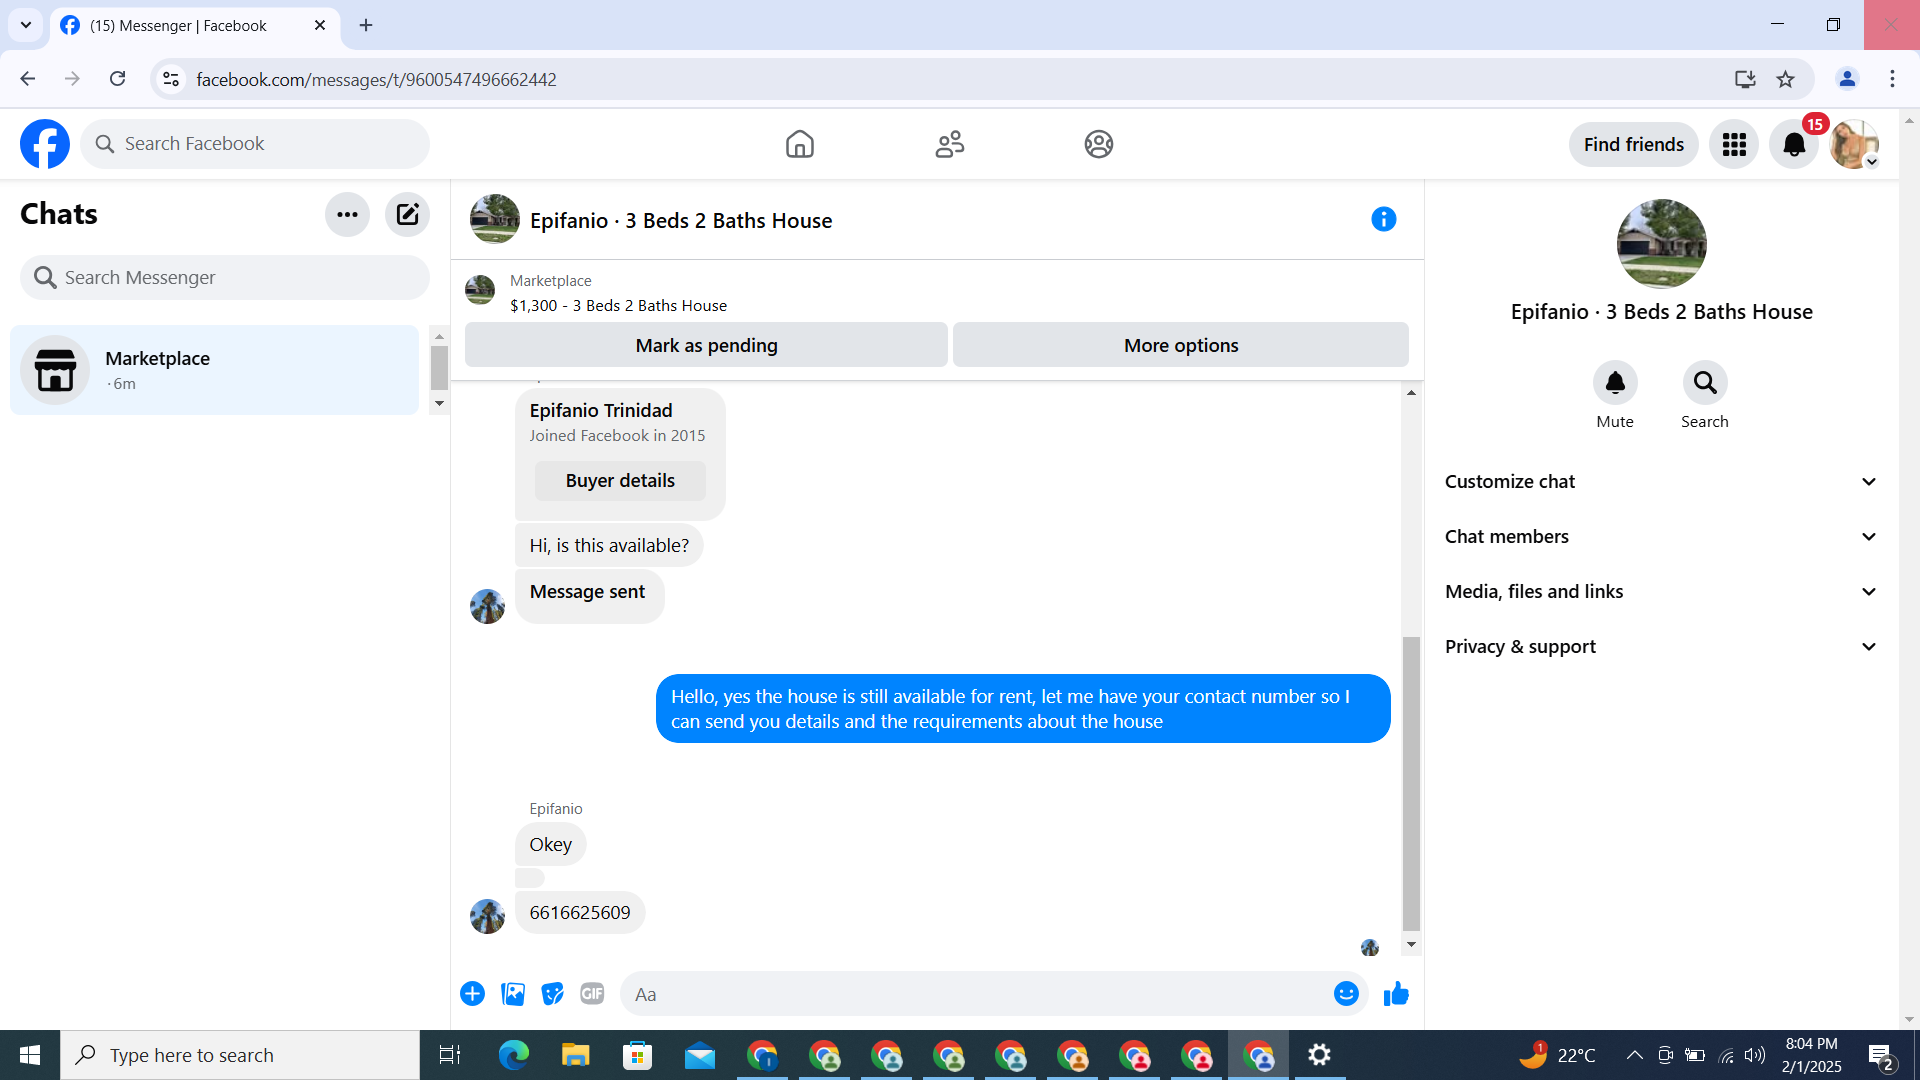This screenshot has height=1080, width=1920.
Task: Click the search conversation magnifier icon
Action: click(1704, 383)
